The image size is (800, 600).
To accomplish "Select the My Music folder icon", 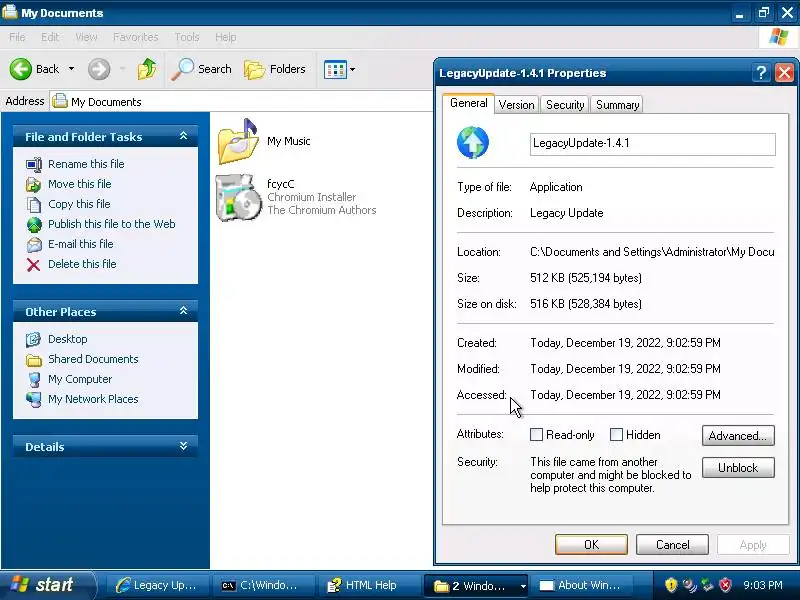I will point(238,141).
